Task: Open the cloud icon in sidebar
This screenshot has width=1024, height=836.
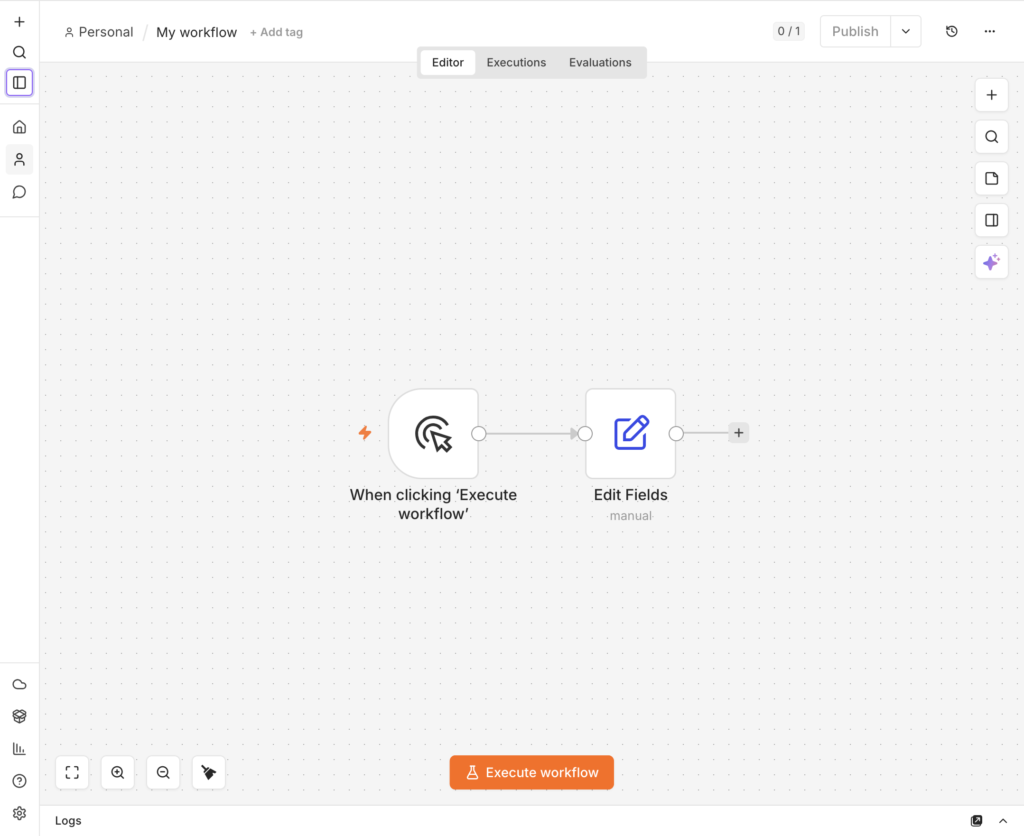Action: pos(20,684)
